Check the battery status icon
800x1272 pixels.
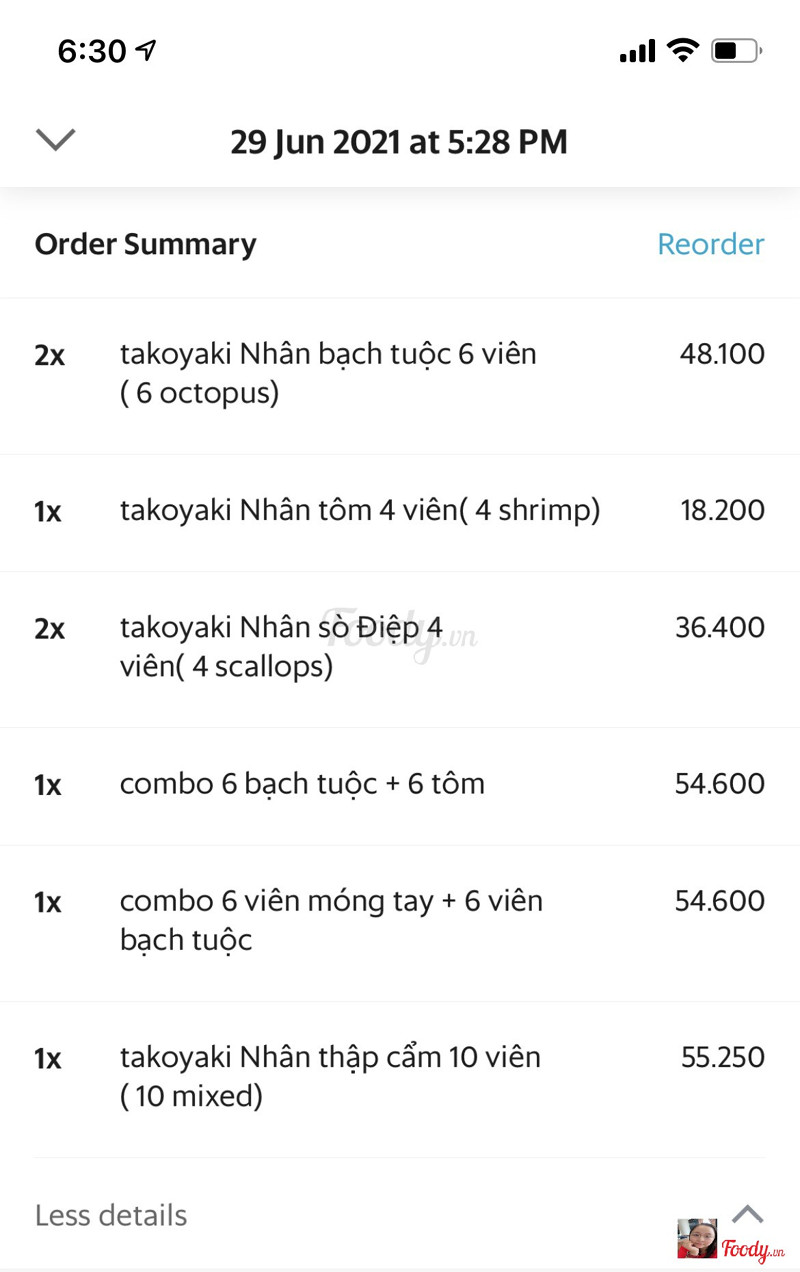click(x=737, y=50)
